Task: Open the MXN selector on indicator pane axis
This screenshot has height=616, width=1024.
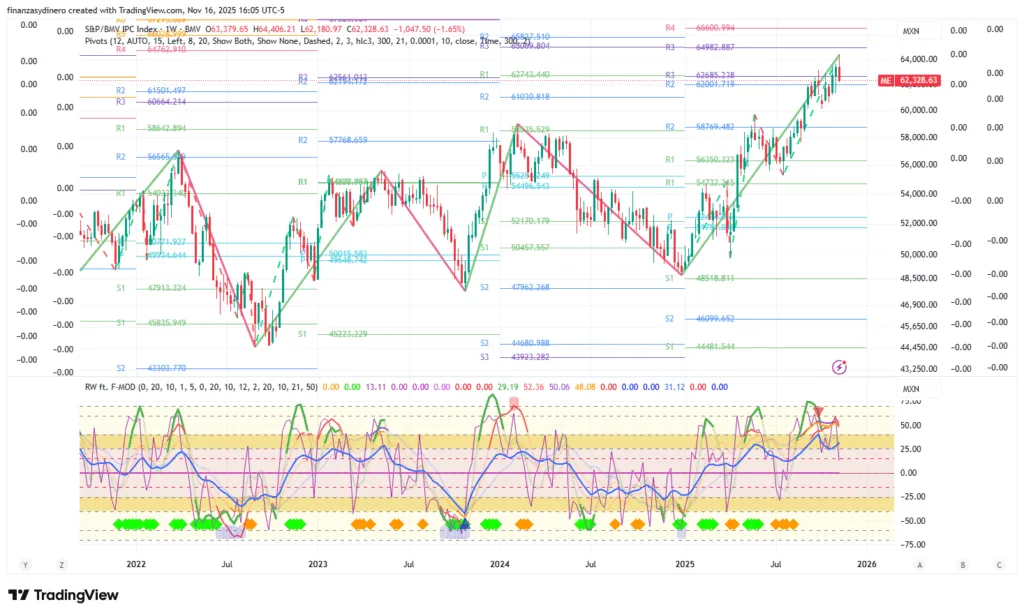Action: [x=910, y=388]
